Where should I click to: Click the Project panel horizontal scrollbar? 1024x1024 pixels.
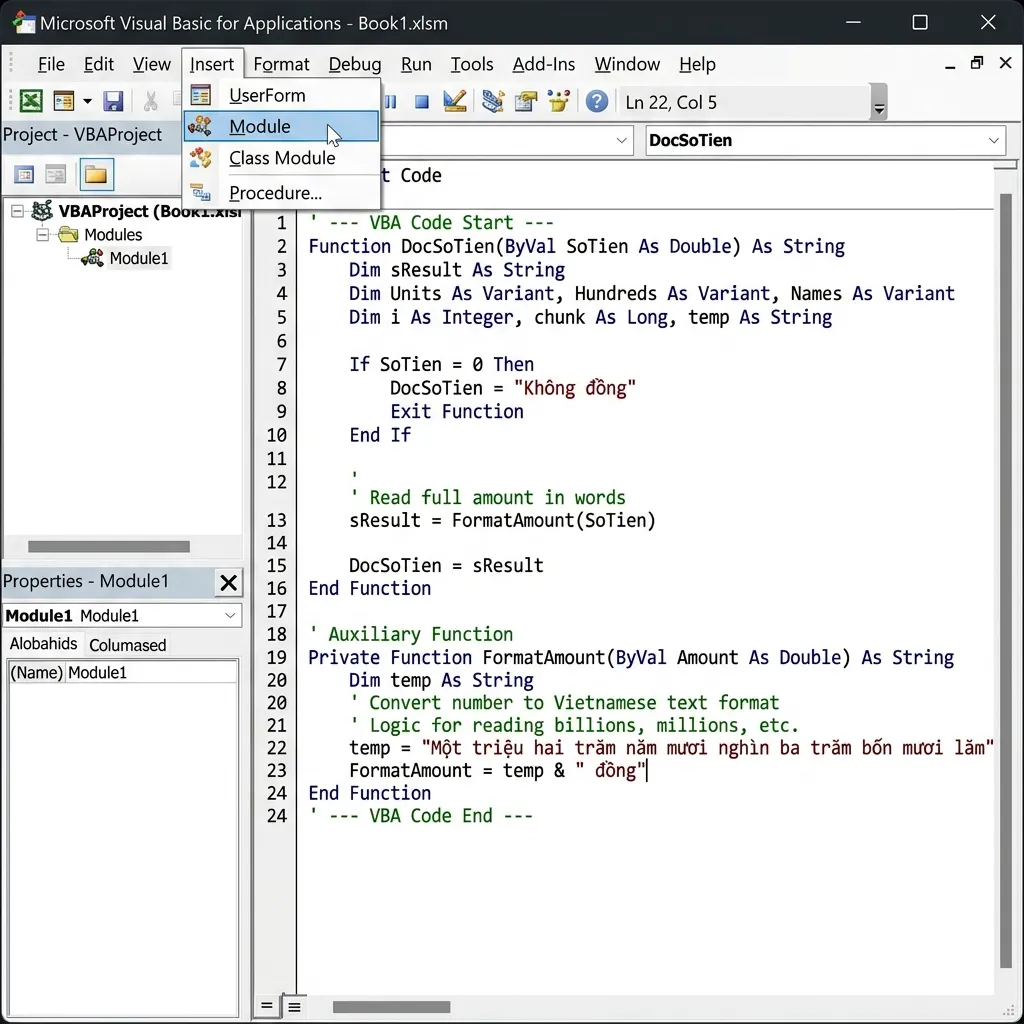click(x=109, y=546)
